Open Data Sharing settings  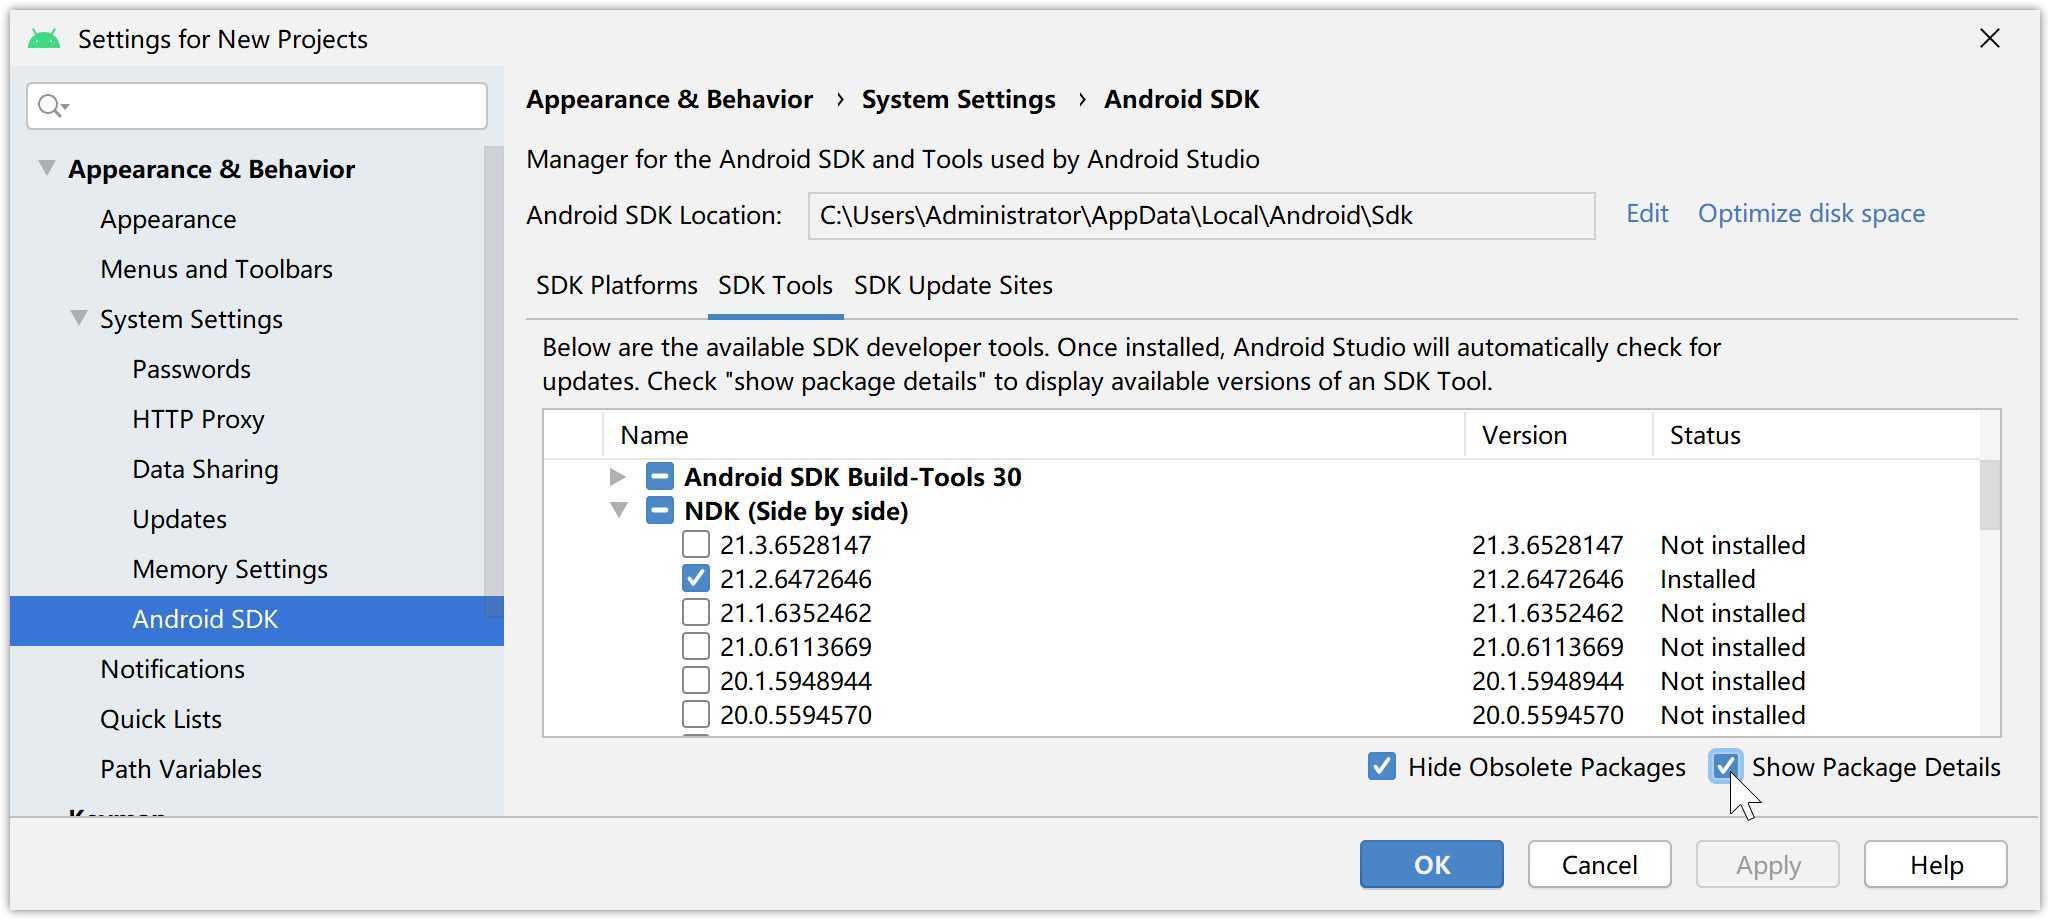(x=205, y=469)
